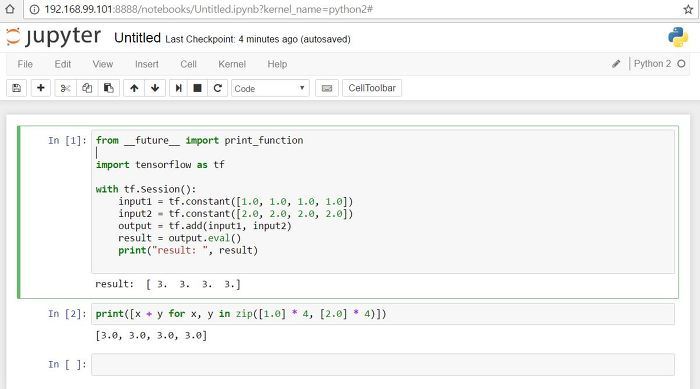
Task: Click the save and checkpoint icon
Action: tap(17, 88)
